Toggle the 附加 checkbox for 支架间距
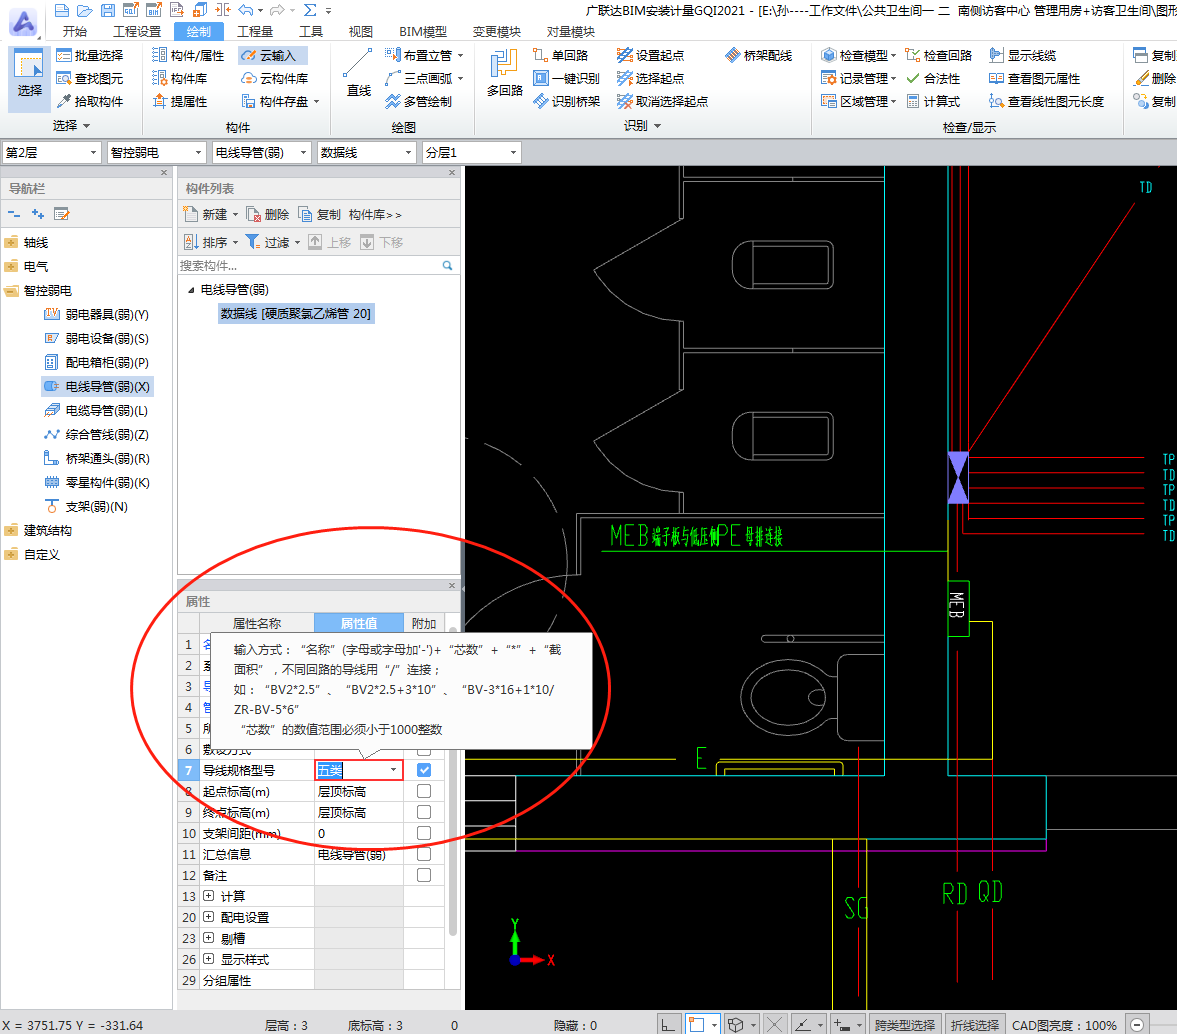Image resolution: width=1177 pixels, height=1034 pixels. pos(424,834)
